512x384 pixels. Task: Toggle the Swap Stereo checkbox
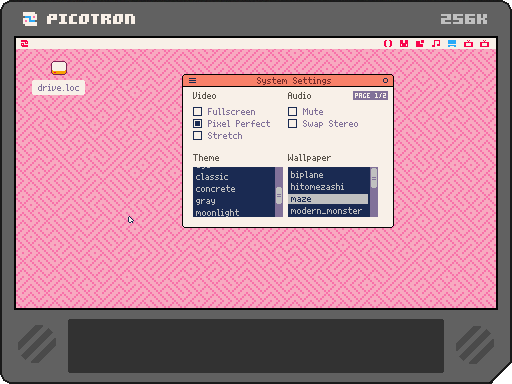292,124
